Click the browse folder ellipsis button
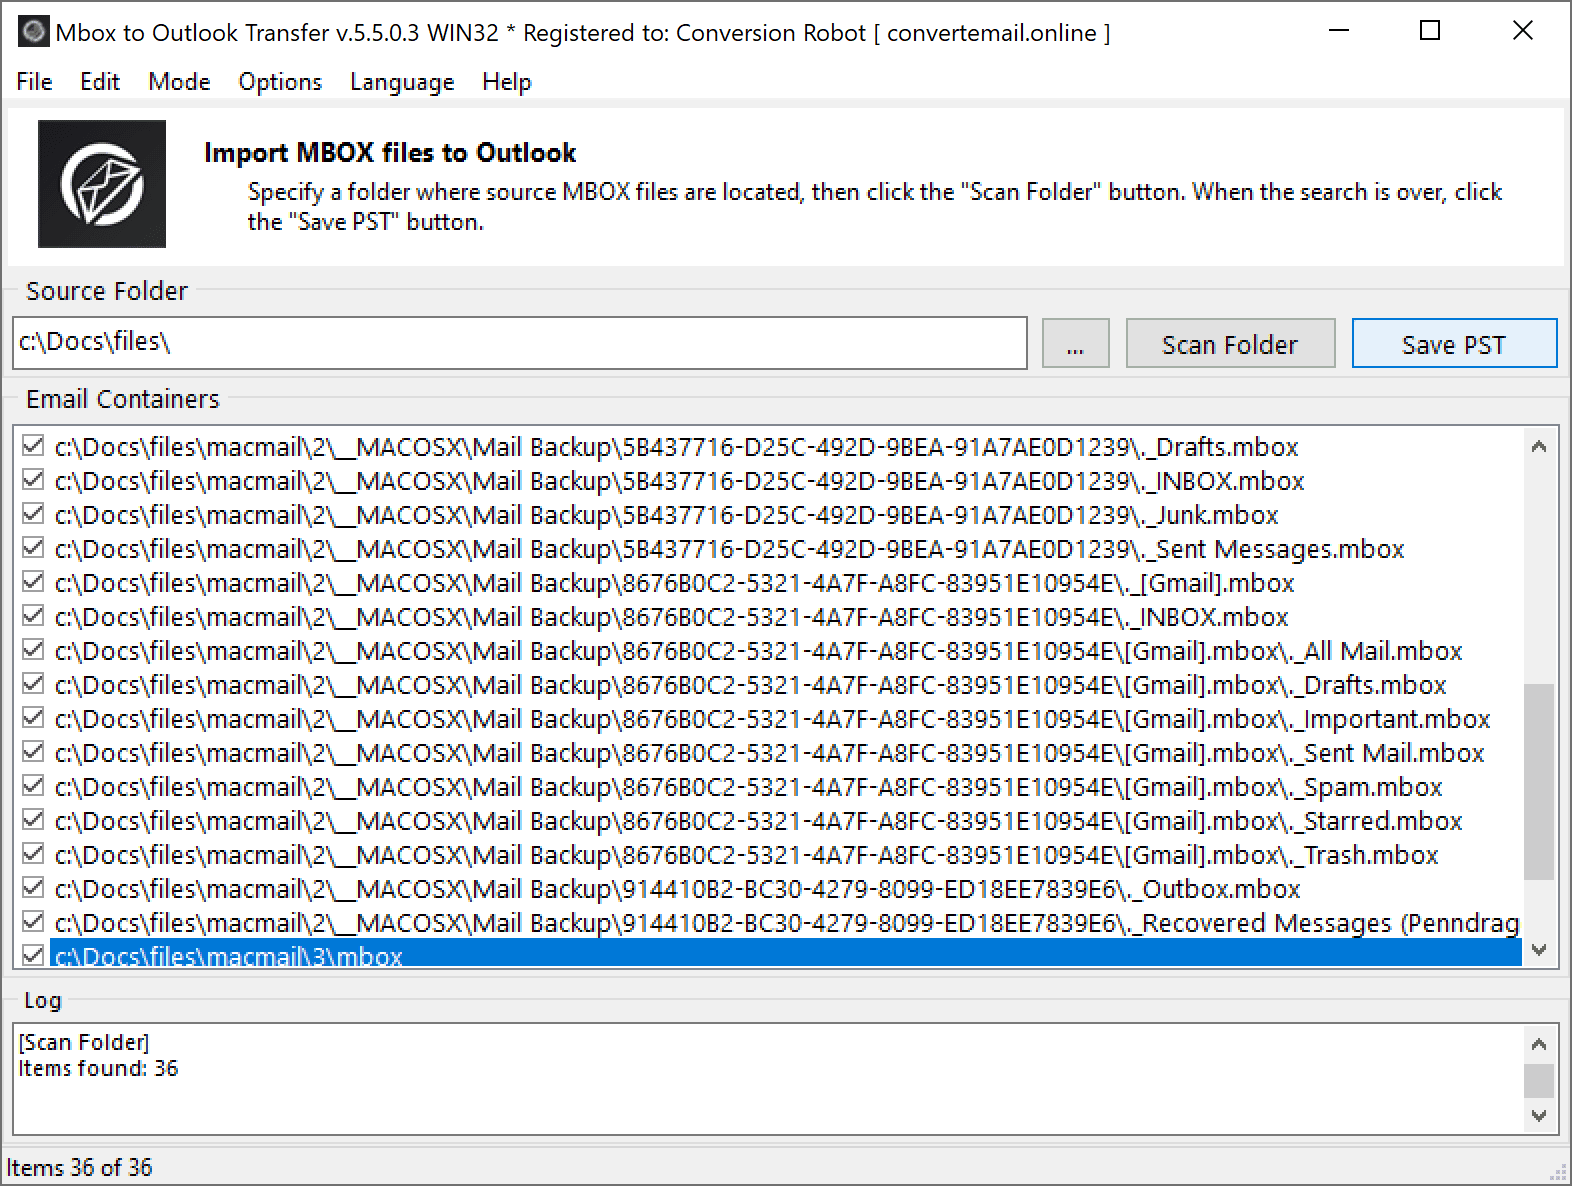Image resolution: width=1572 pixels, height=1186 pixels. tap(1075, 344)
